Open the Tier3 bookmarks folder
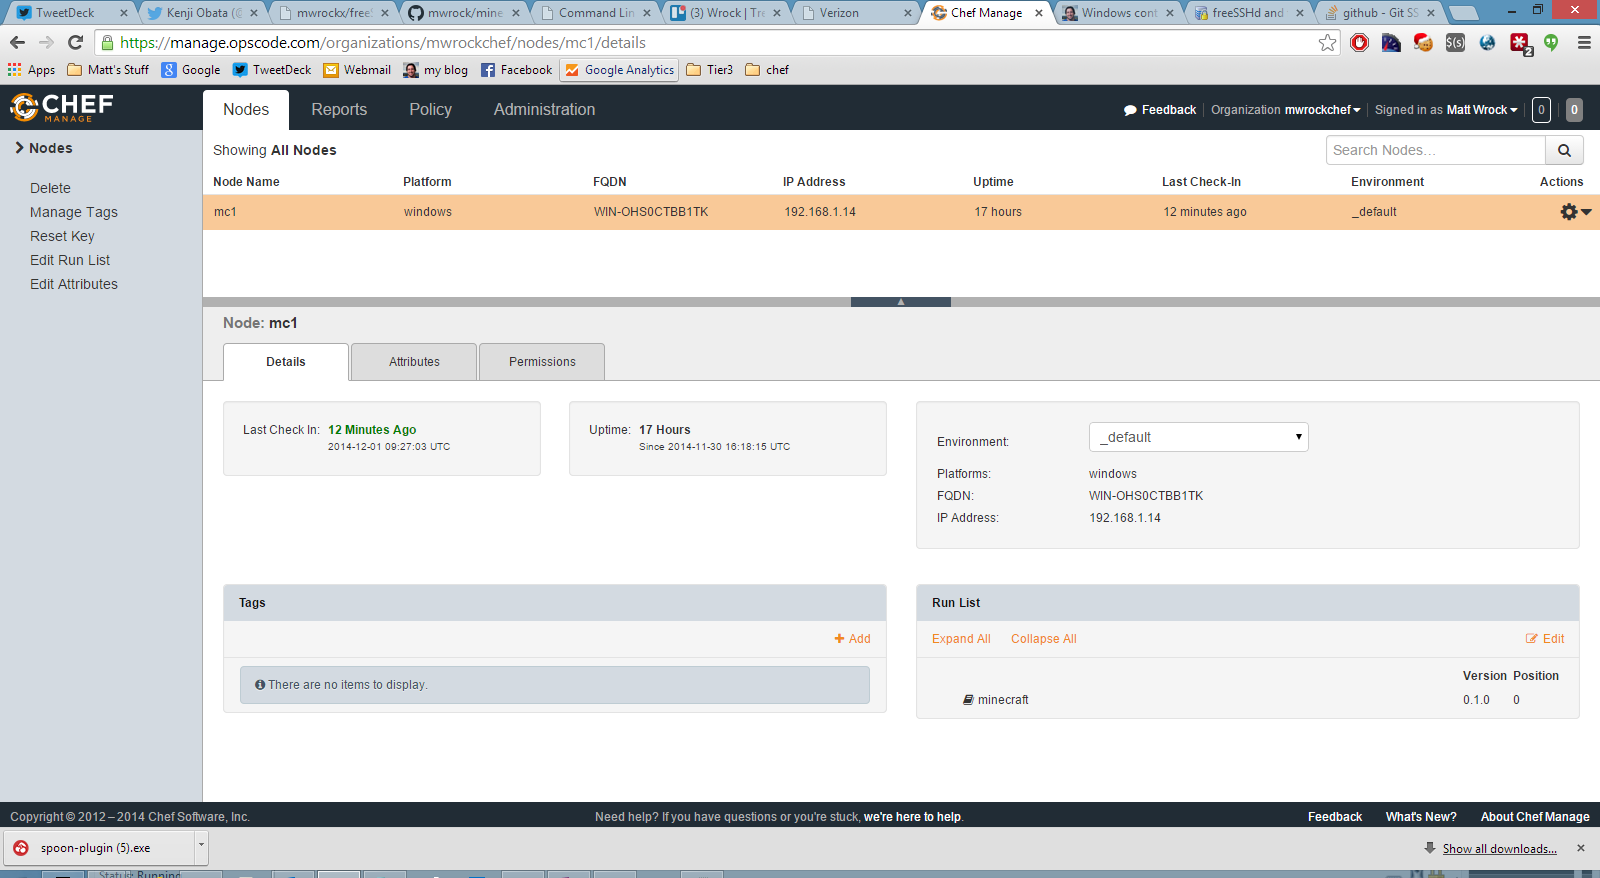Screen dimensions: 1600x878 pos(709,70)
